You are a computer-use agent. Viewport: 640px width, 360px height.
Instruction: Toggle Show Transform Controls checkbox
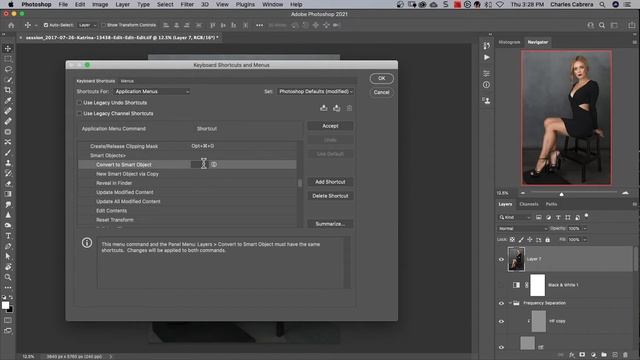click(103, 25)
